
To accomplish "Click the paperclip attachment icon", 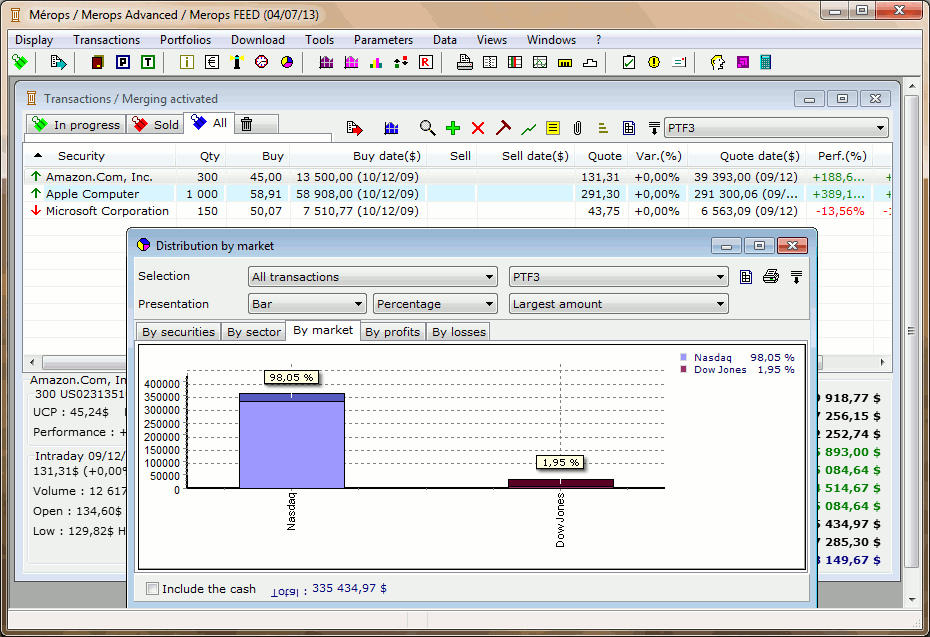I will (578, 128).
